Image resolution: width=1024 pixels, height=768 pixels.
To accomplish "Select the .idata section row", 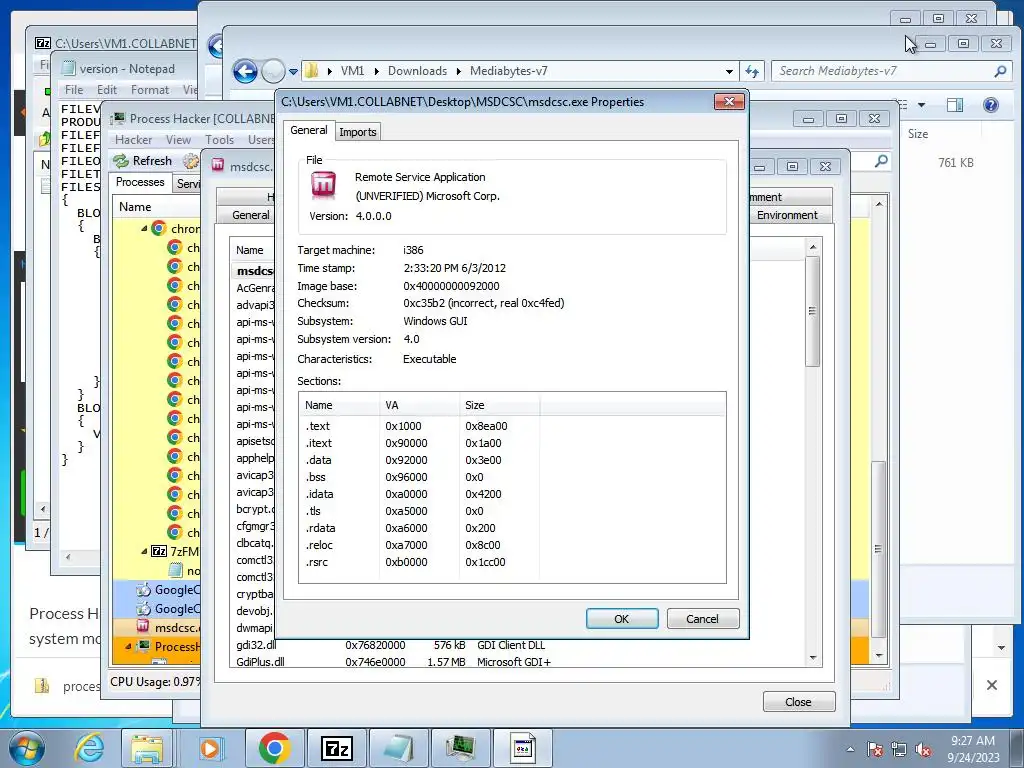I will [x=512, y=494].
